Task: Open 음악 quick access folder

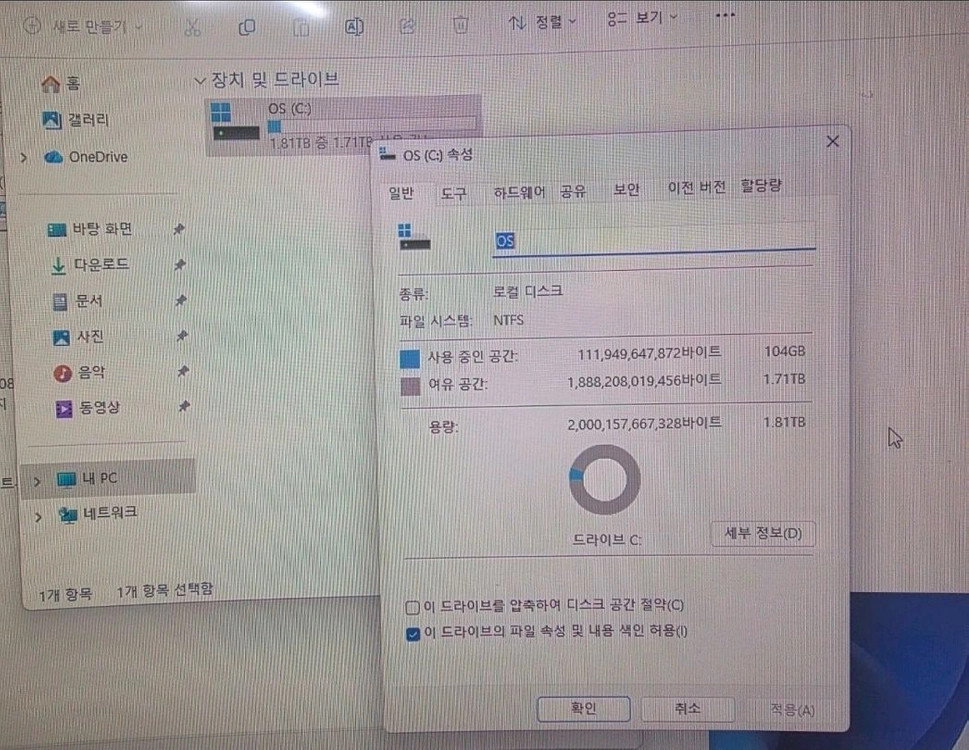Action: (79, 373)
